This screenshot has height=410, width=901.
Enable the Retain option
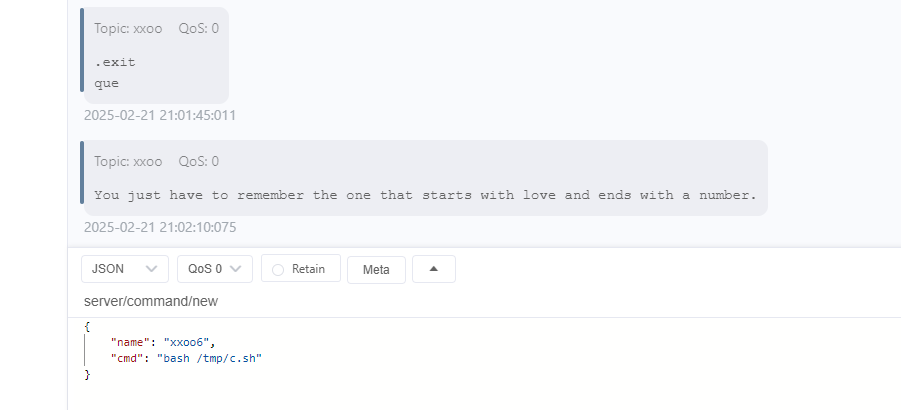[300, 269]
